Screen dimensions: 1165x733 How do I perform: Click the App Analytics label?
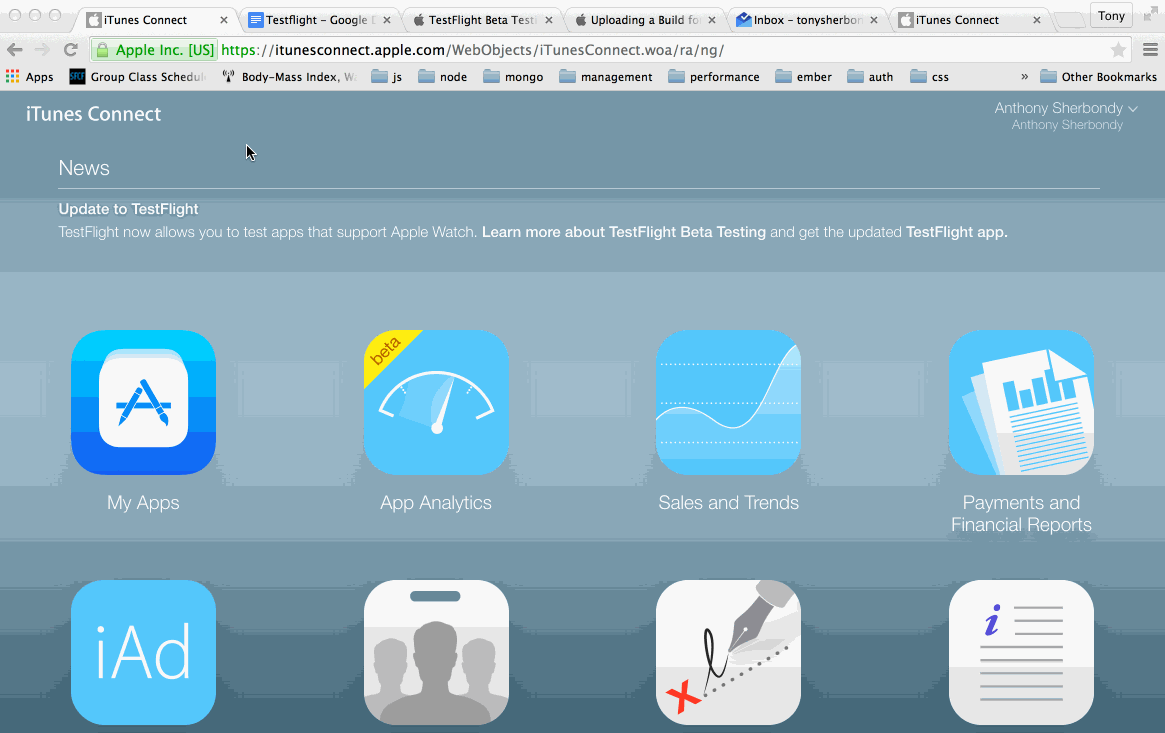(436, 503)
